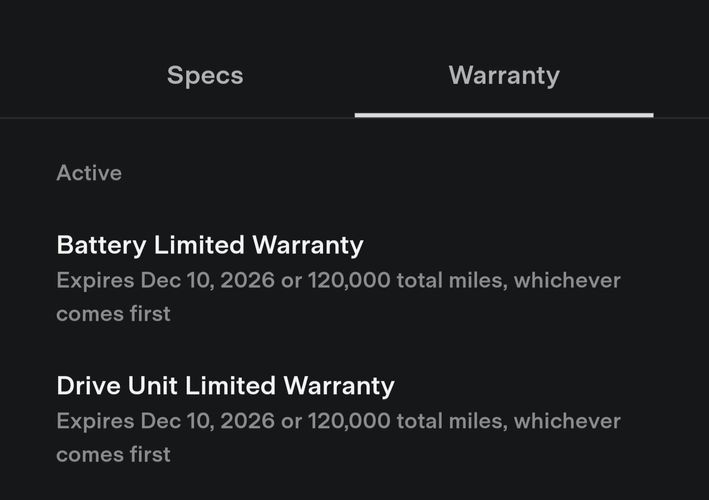Select the Warranty tab

click(504, 75)
